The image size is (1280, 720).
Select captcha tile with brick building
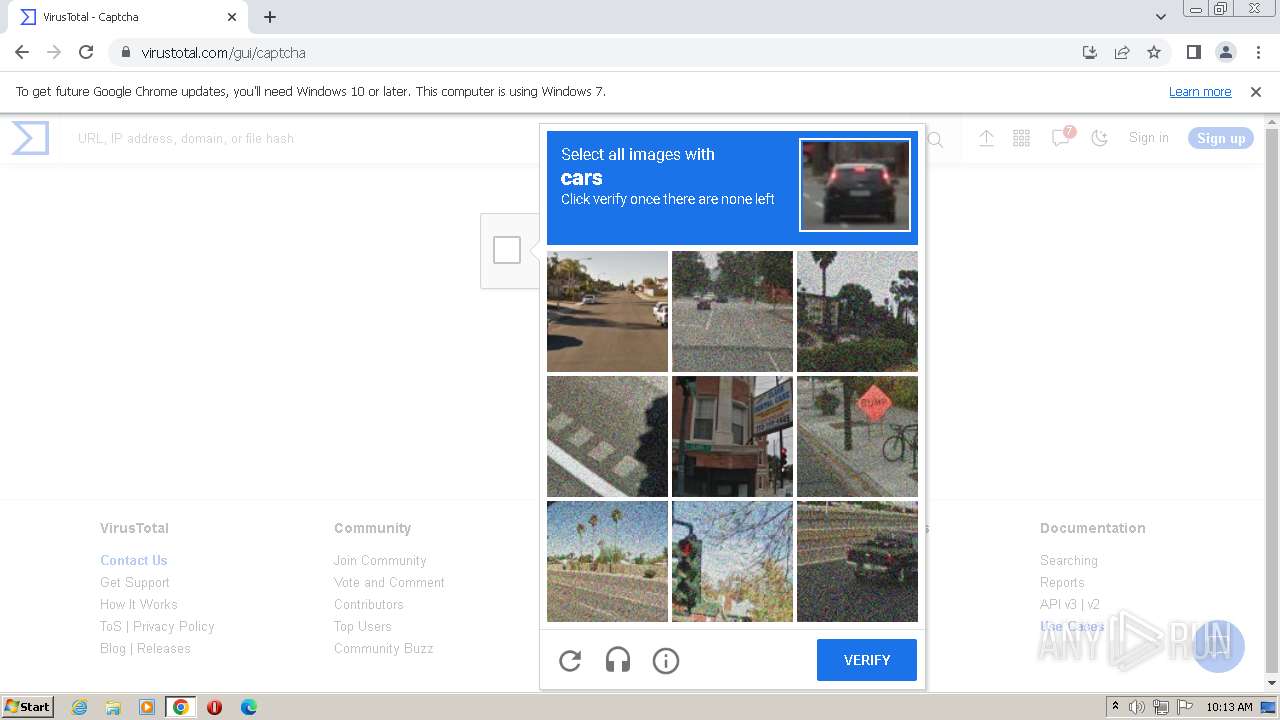coord(732,436)
